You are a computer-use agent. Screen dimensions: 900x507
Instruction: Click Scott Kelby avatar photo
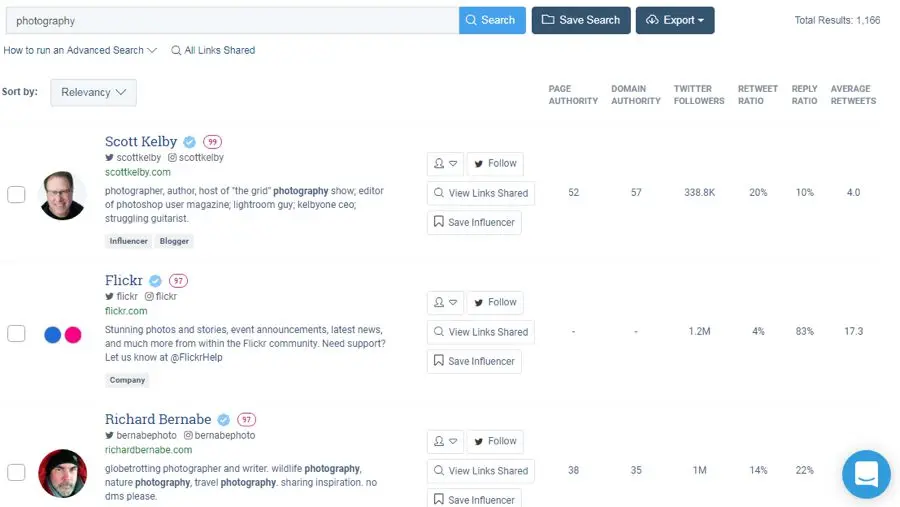[62, 195]
